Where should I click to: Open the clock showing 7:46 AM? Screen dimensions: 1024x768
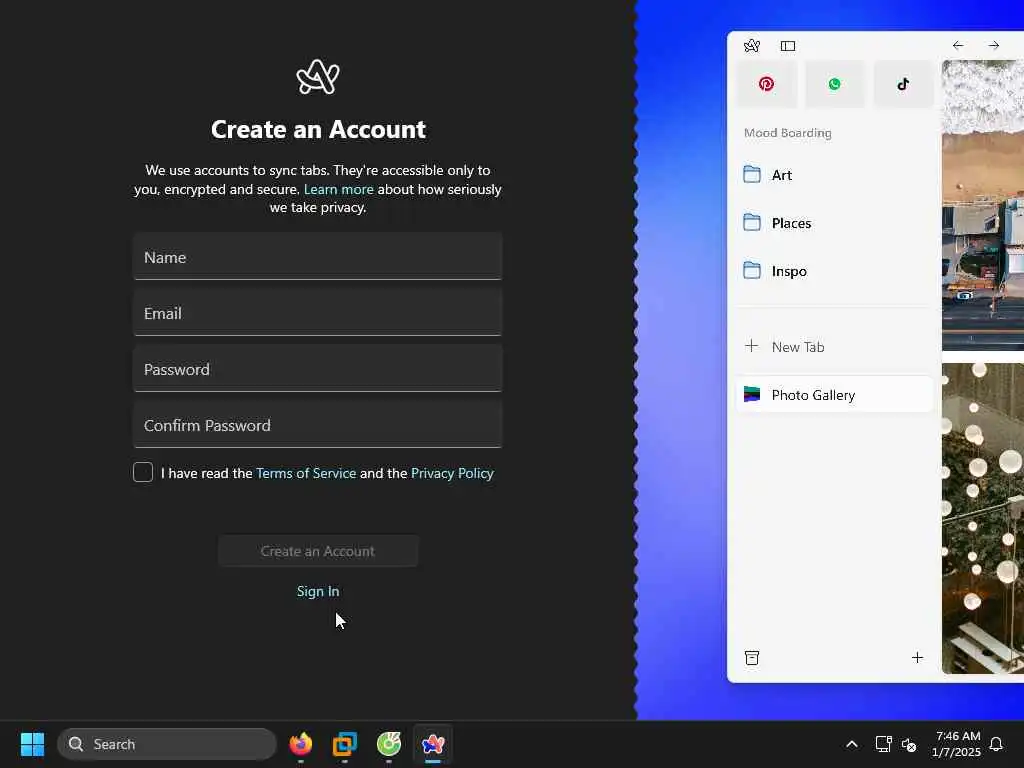click(x=956, y=744)
